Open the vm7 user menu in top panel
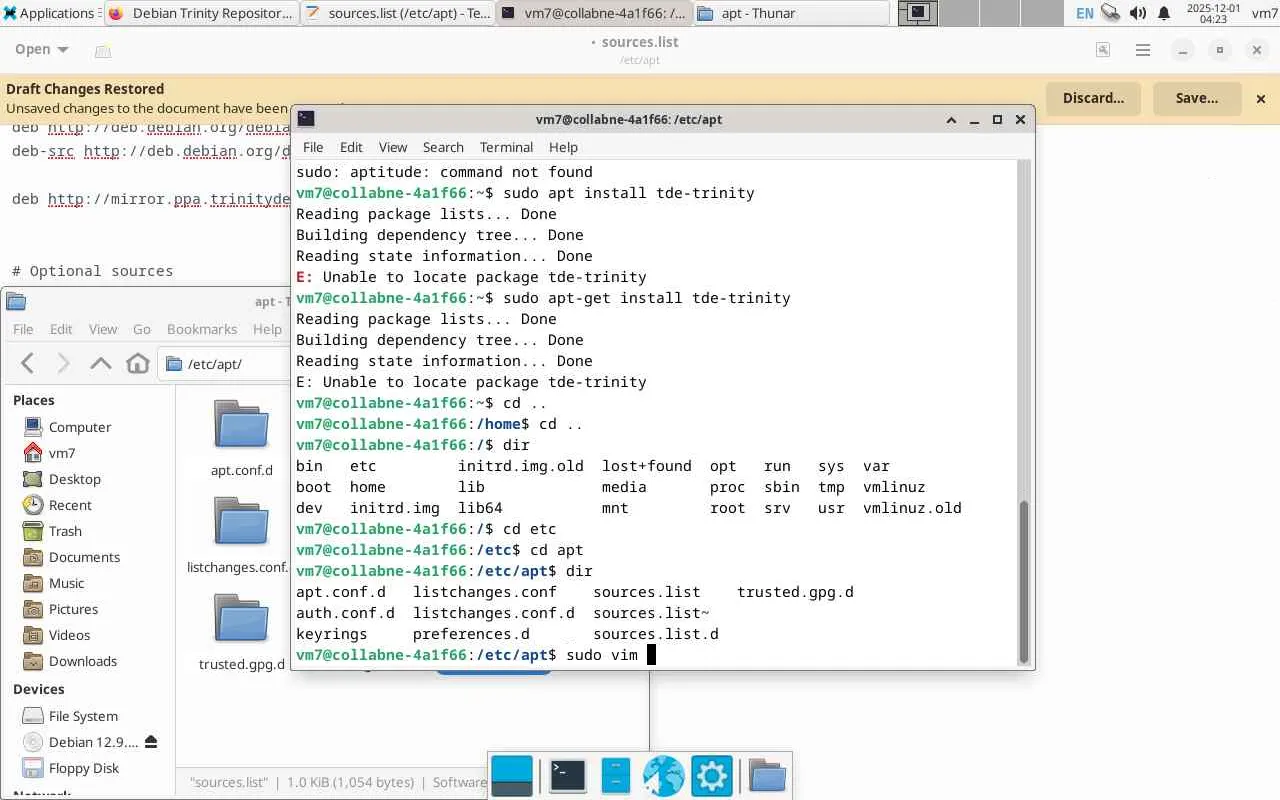Image resolution: width=1280 pixels, height=800 pixels. tap(1264, 13)
